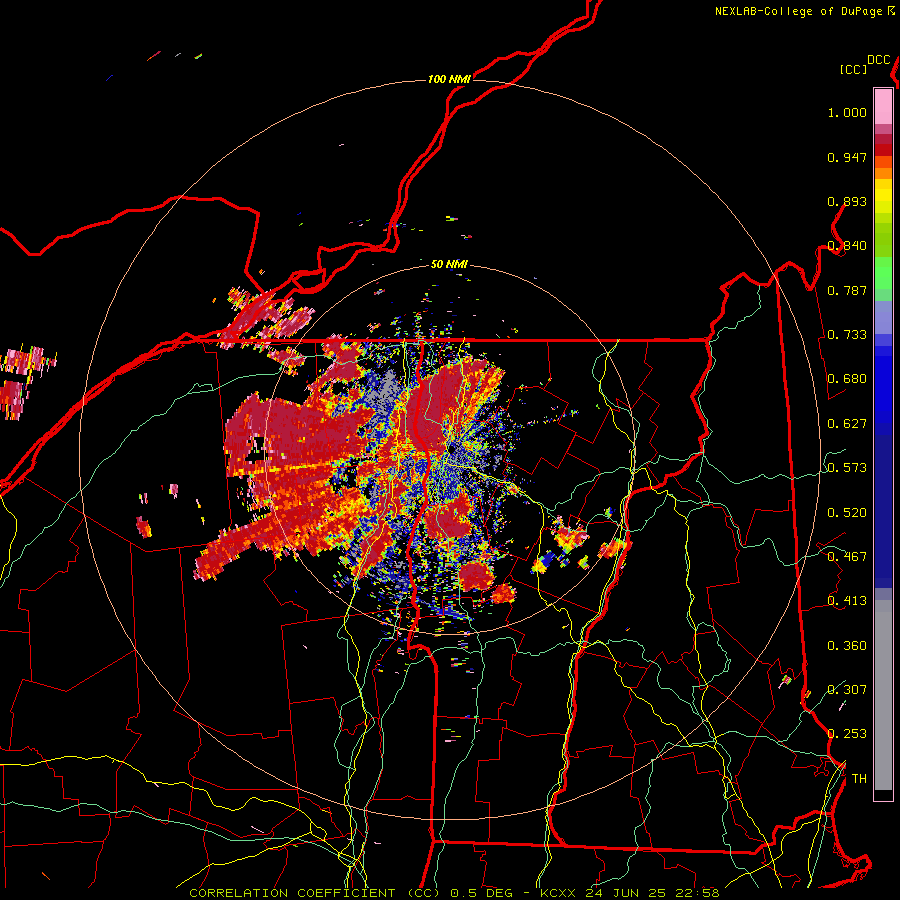This screenshot has width=900, height=900.
Task: Click the 0.360 scale value
Action: tap(847, 646)
